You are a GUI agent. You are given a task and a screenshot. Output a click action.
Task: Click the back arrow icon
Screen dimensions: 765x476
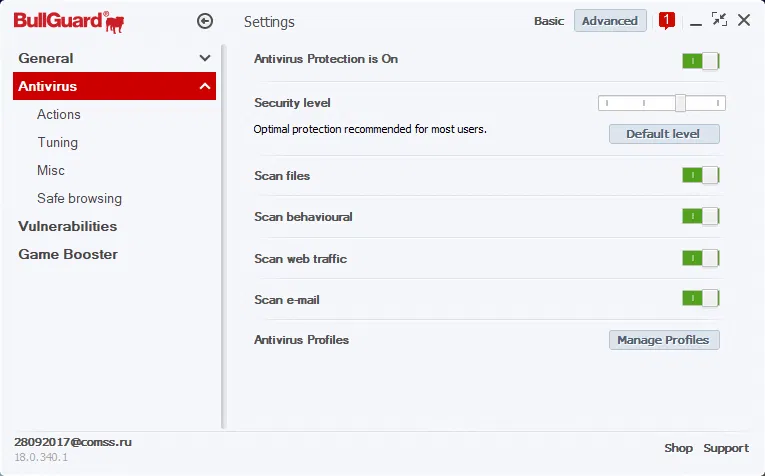point(205,20)
